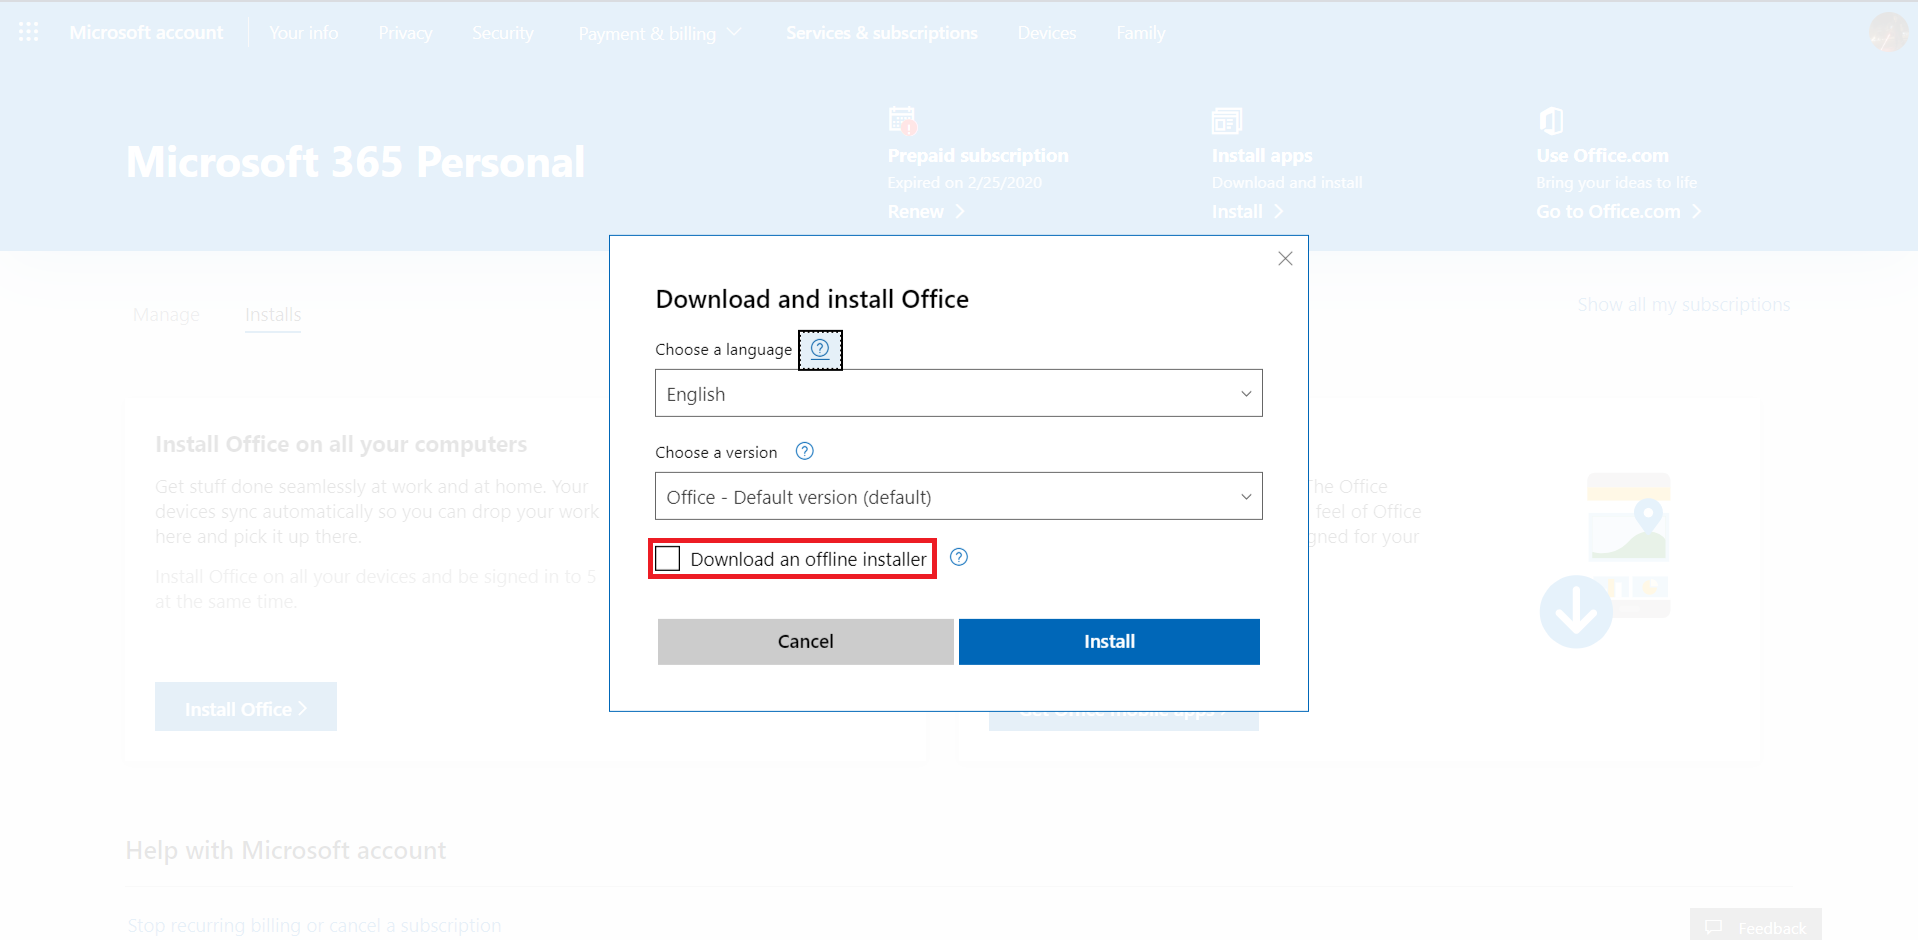The width and height of the screenshot is (1918, 940).
Task: Switch to the Manage tab
Action: pos(166,315)
